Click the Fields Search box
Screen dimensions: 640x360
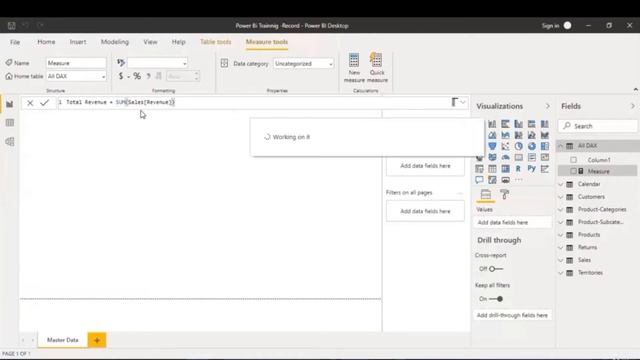598,126
